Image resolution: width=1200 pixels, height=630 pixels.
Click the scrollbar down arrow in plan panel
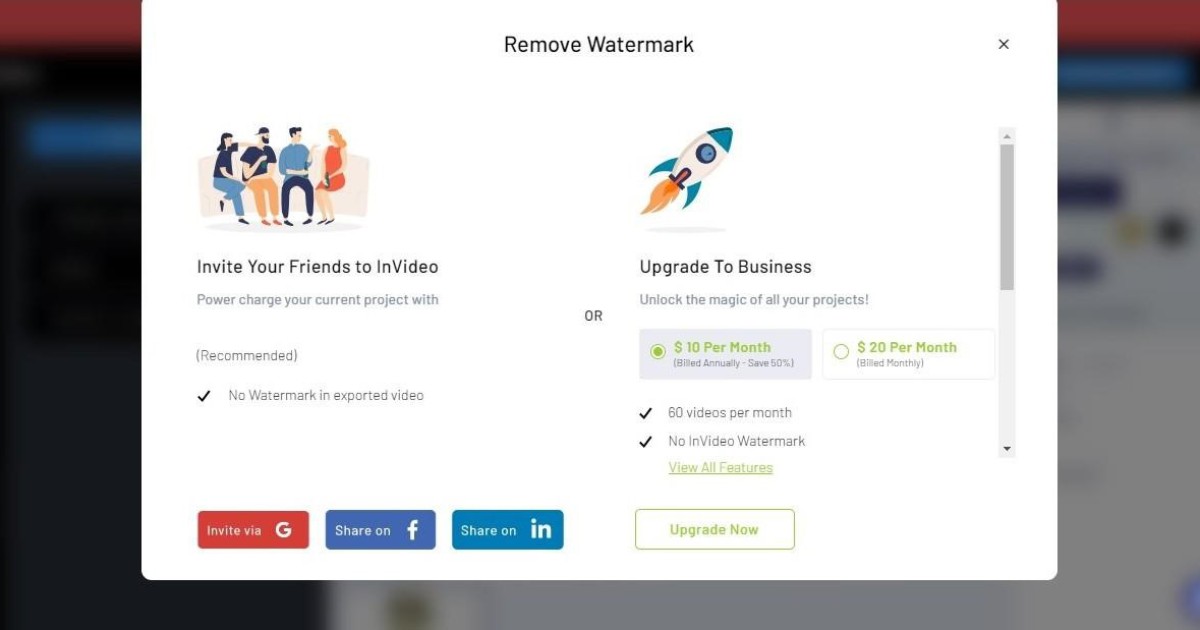(1007, 449)
